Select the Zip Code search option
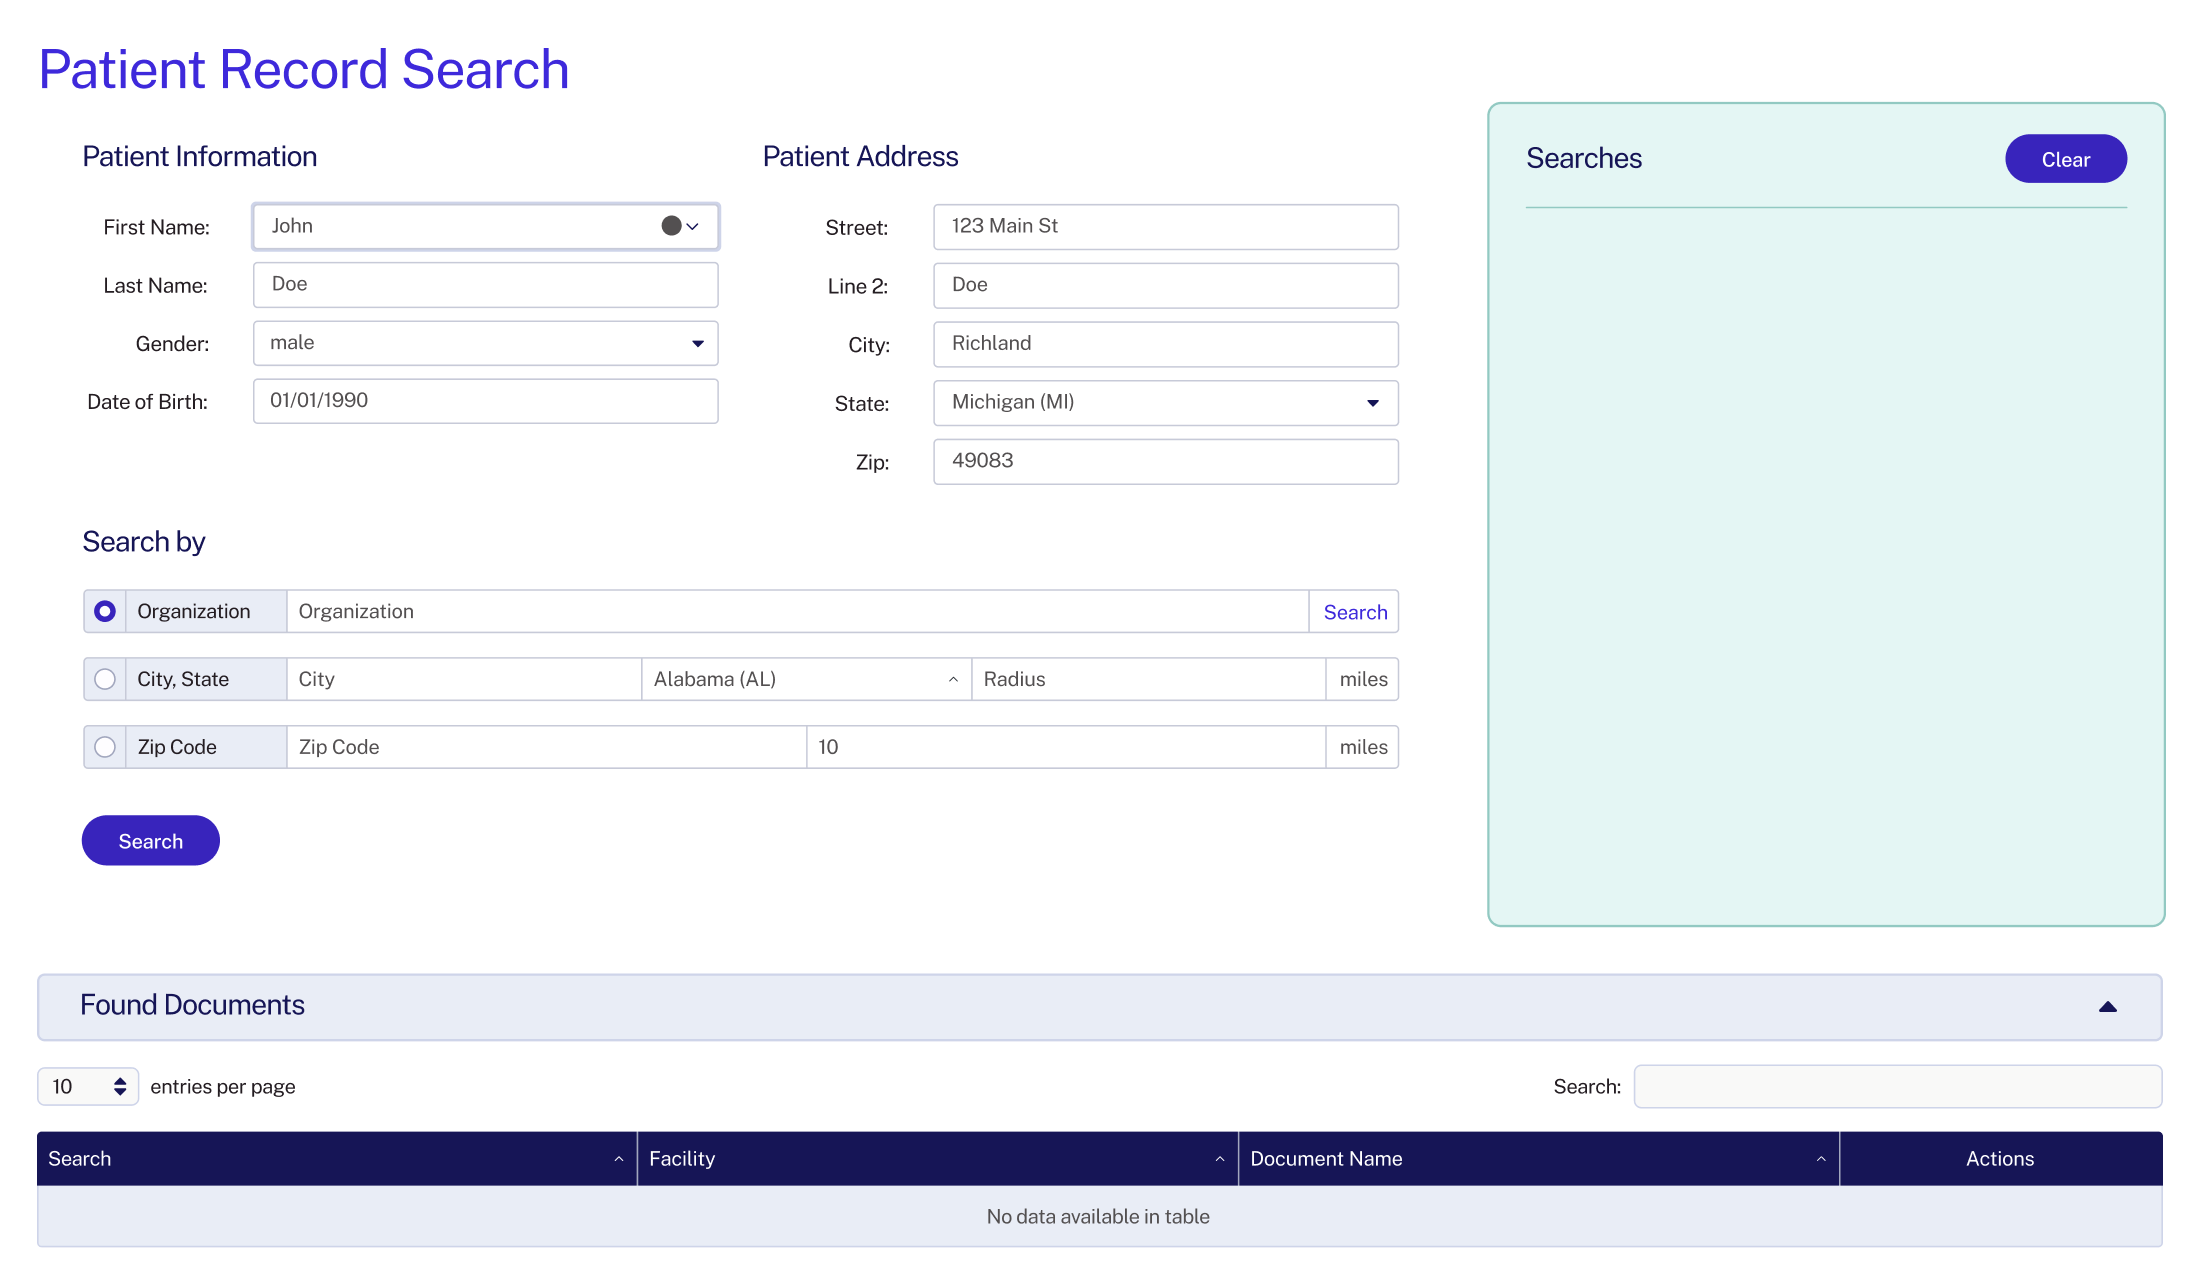The width and height of the screenshot is (2200, 1285). [x=104, y=746]
